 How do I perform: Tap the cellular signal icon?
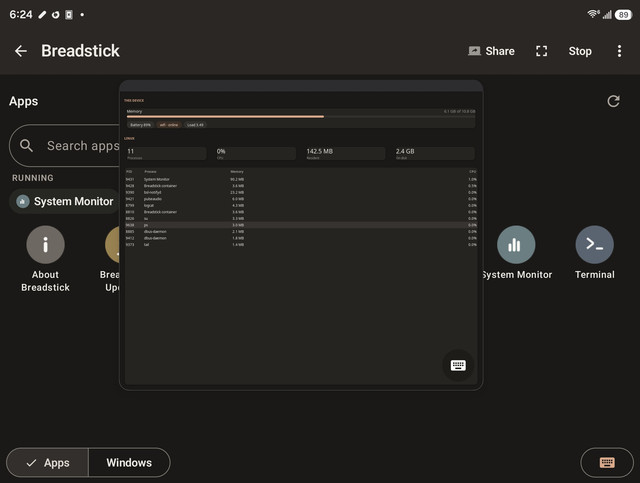point(607,15)
